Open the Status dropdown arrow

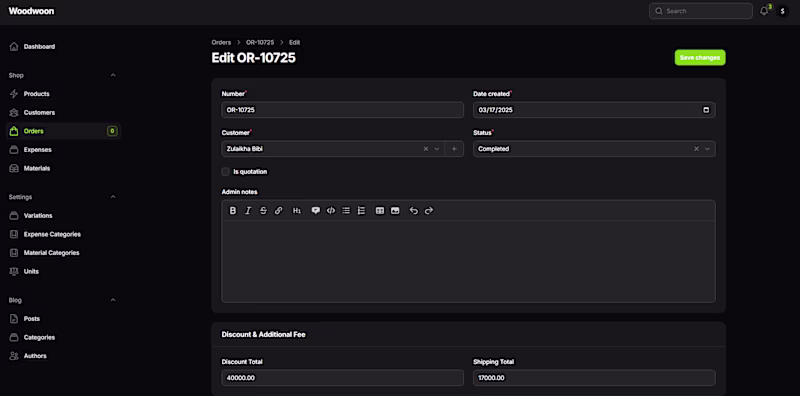point(707,149)
